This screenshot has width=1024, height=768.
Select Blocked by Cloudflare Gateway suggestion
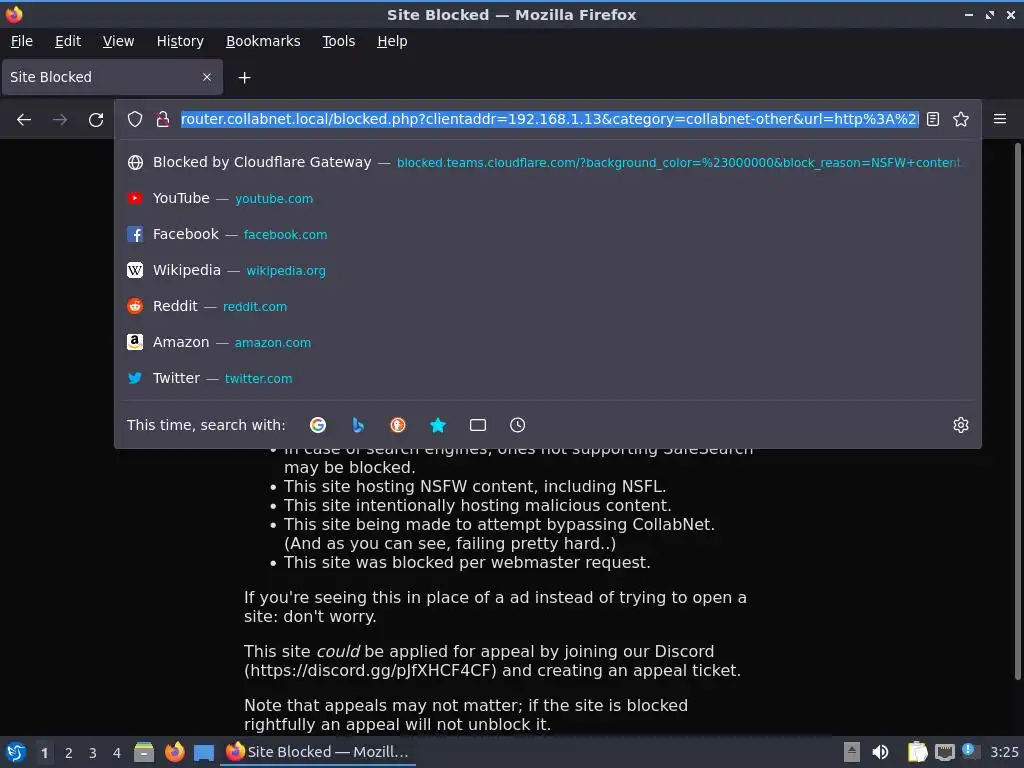tap(547, 163)
